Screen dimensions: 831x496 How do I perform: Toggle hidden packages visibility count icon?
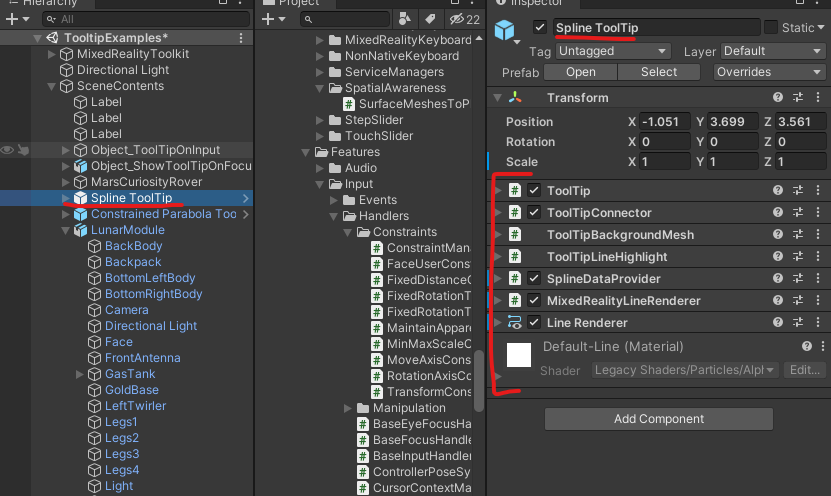pyautogui.click(x=465, y=20)
